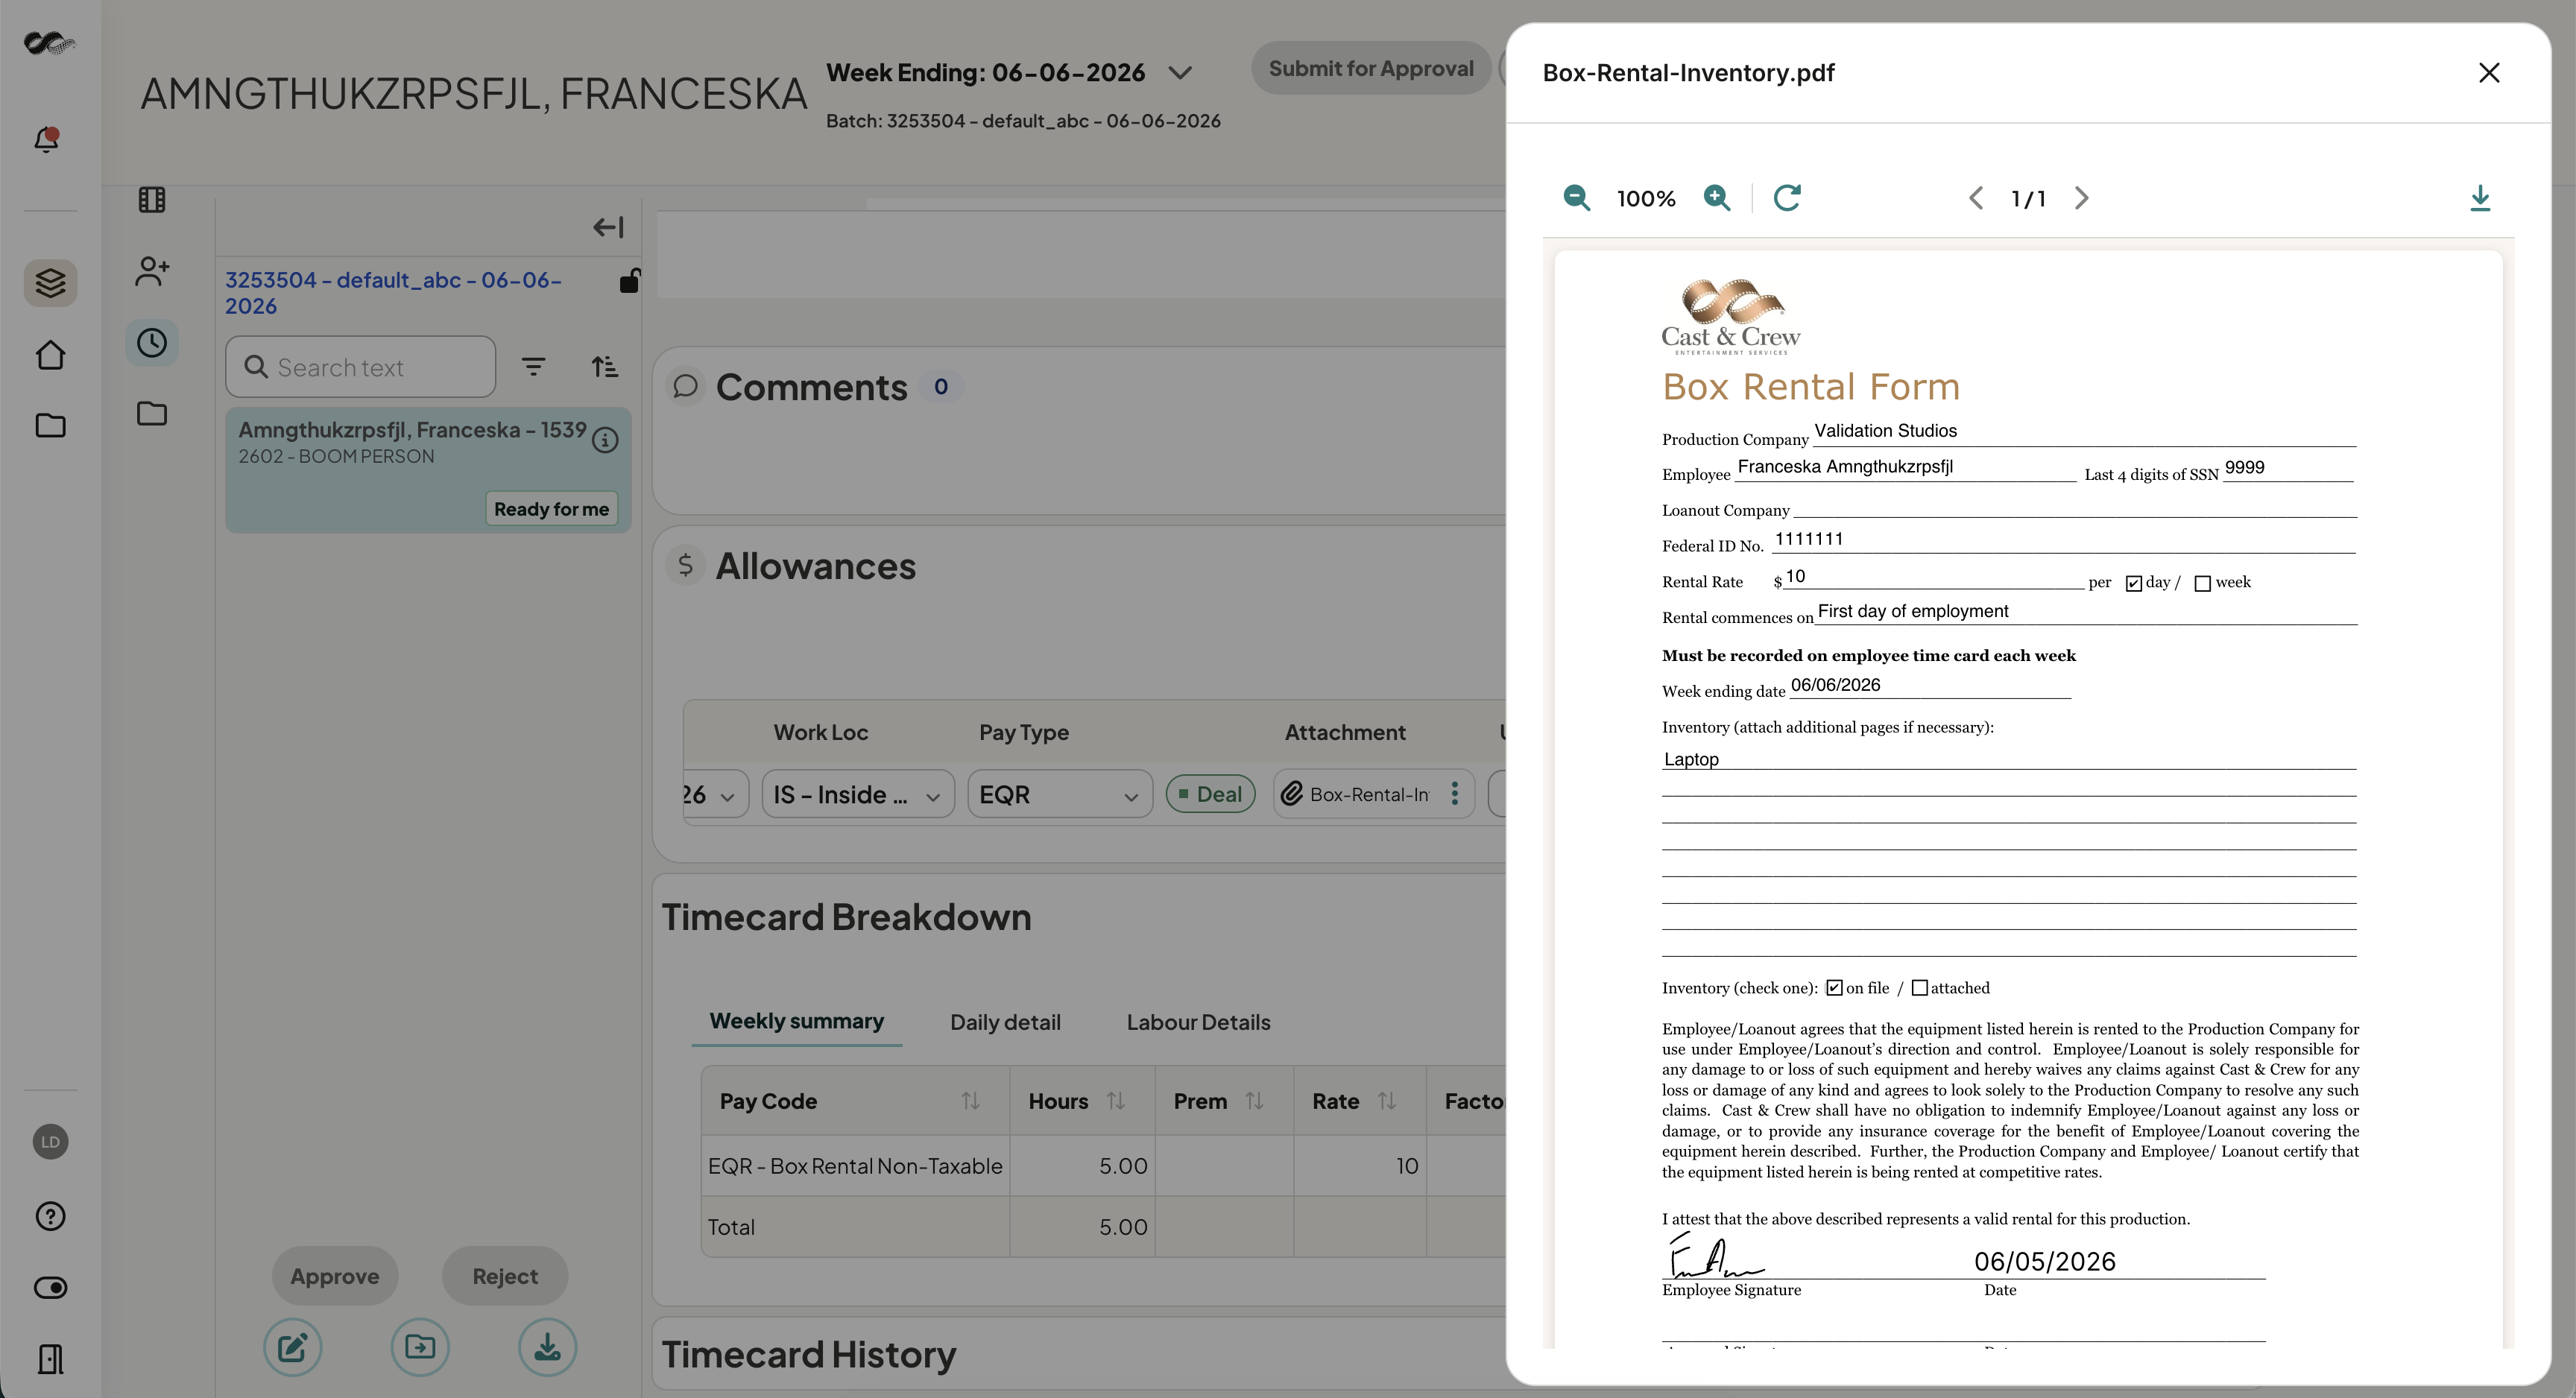Click the Rate value 10 cell
Screen dimensions: 2576x1398
pyautogui.click(x=1360, y=1166)
